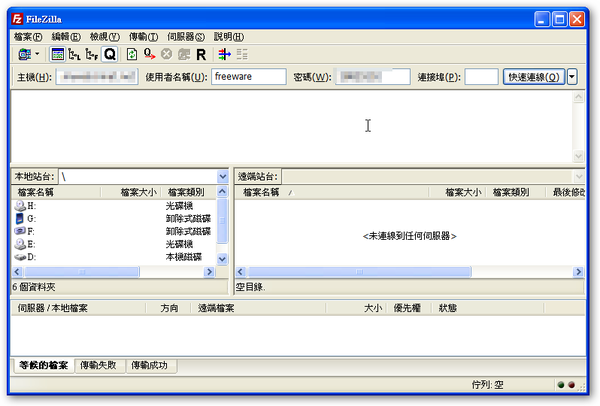Click the filename filters toolbar icon
The width and height of the screenshot is (600, 406).
click(x=225, y=54)
